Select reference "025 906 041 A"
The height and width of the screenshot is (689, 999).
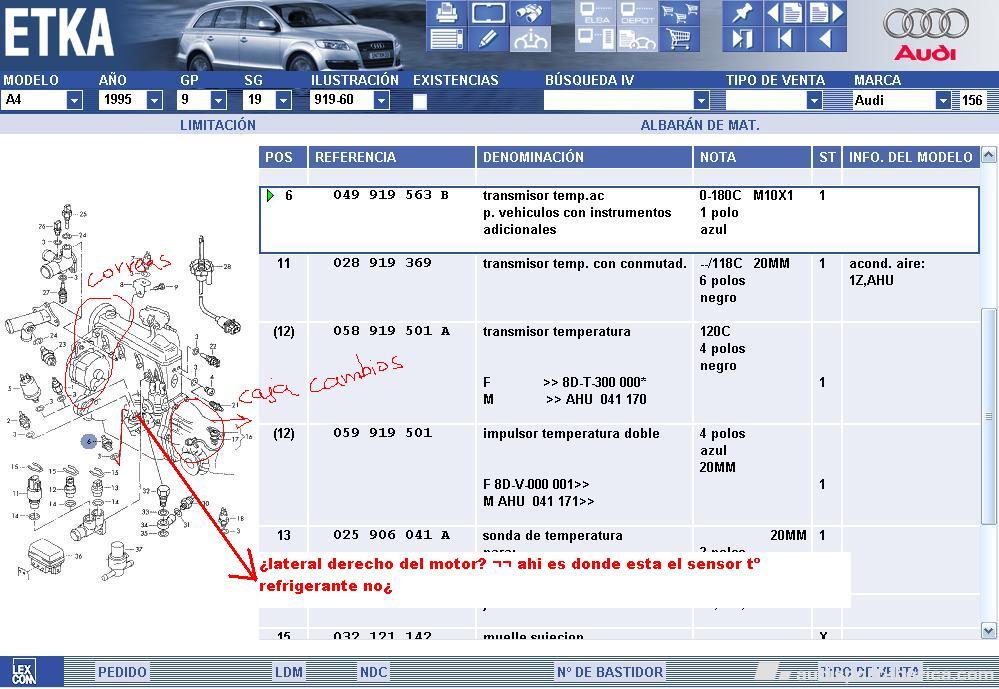click(391, 535)
